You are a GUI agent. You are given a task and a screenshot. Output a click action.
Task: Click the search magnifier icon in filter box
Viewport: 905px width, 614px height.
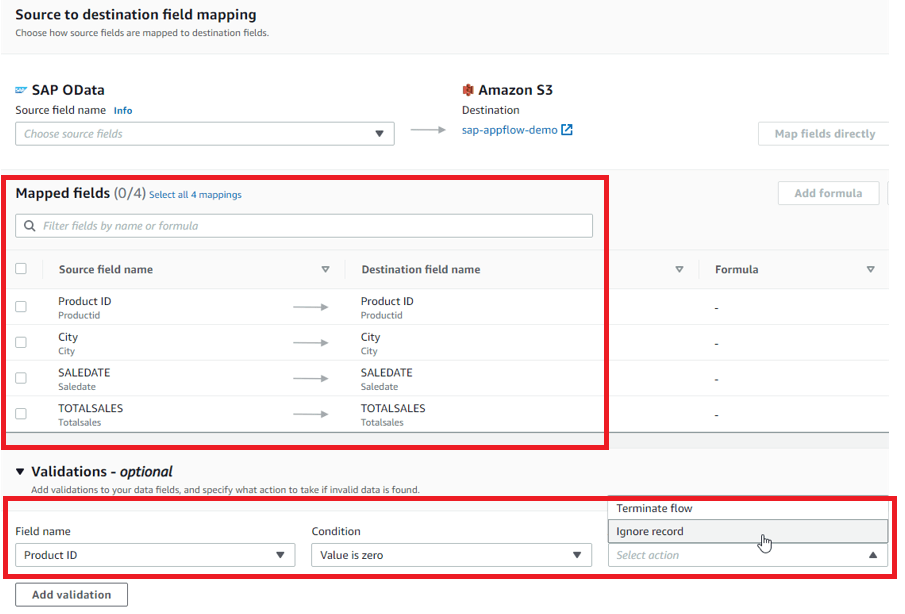pos(29,226)
